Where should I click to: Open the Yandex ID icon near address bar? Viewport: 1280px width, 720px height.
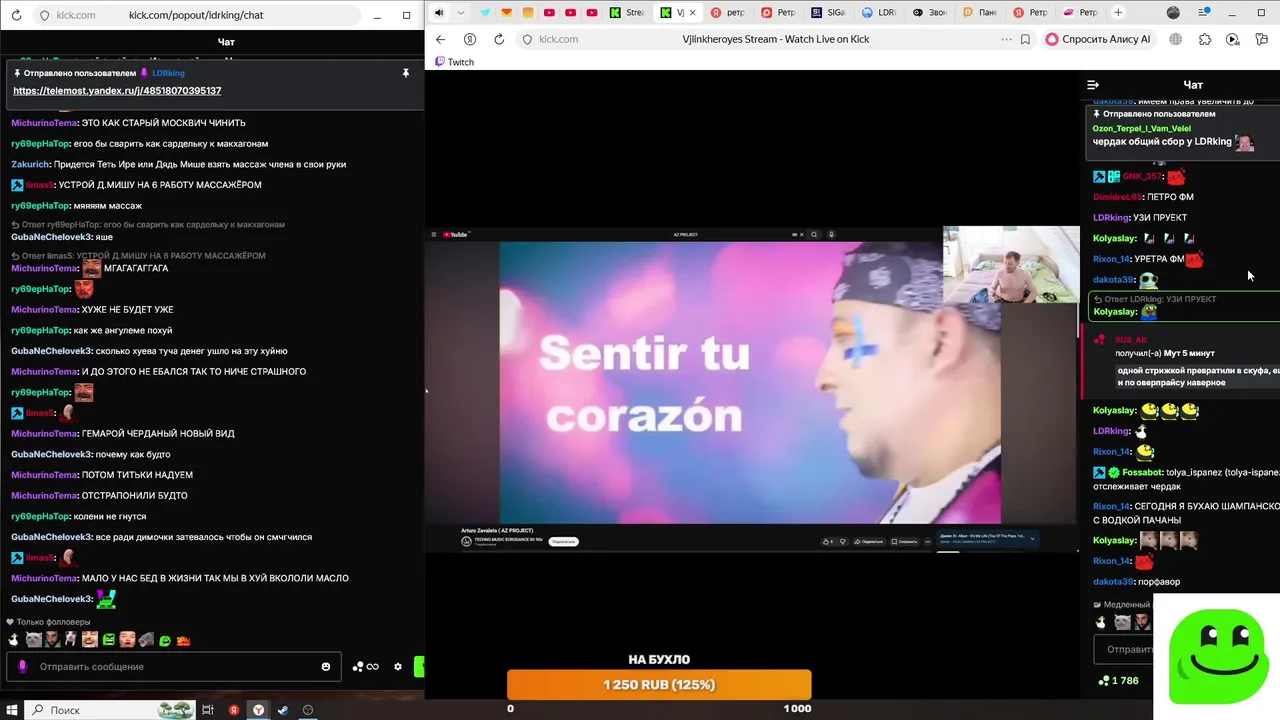tap(470, 39)
